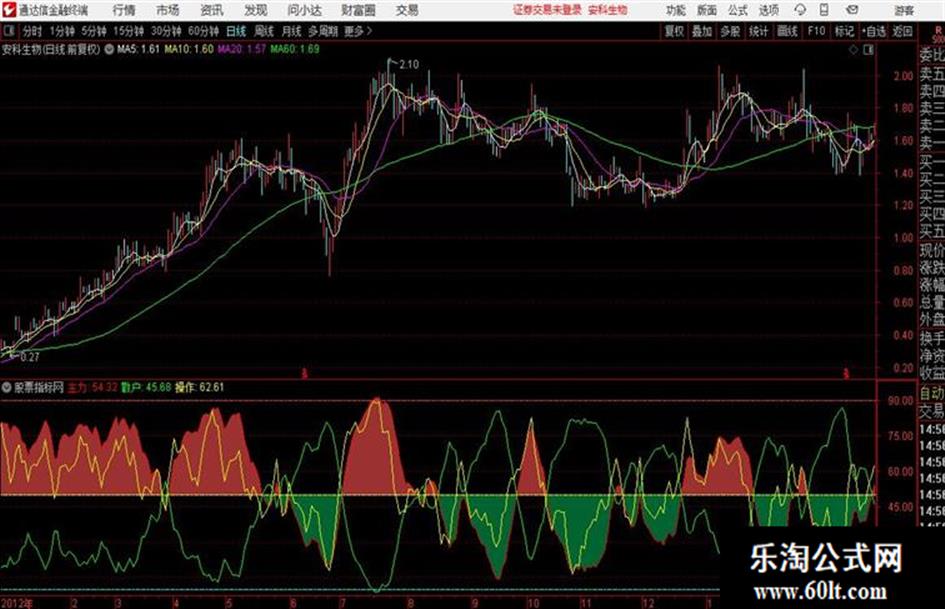
Task: Click the 90.00 level on indicator axis
Action: 900,400
